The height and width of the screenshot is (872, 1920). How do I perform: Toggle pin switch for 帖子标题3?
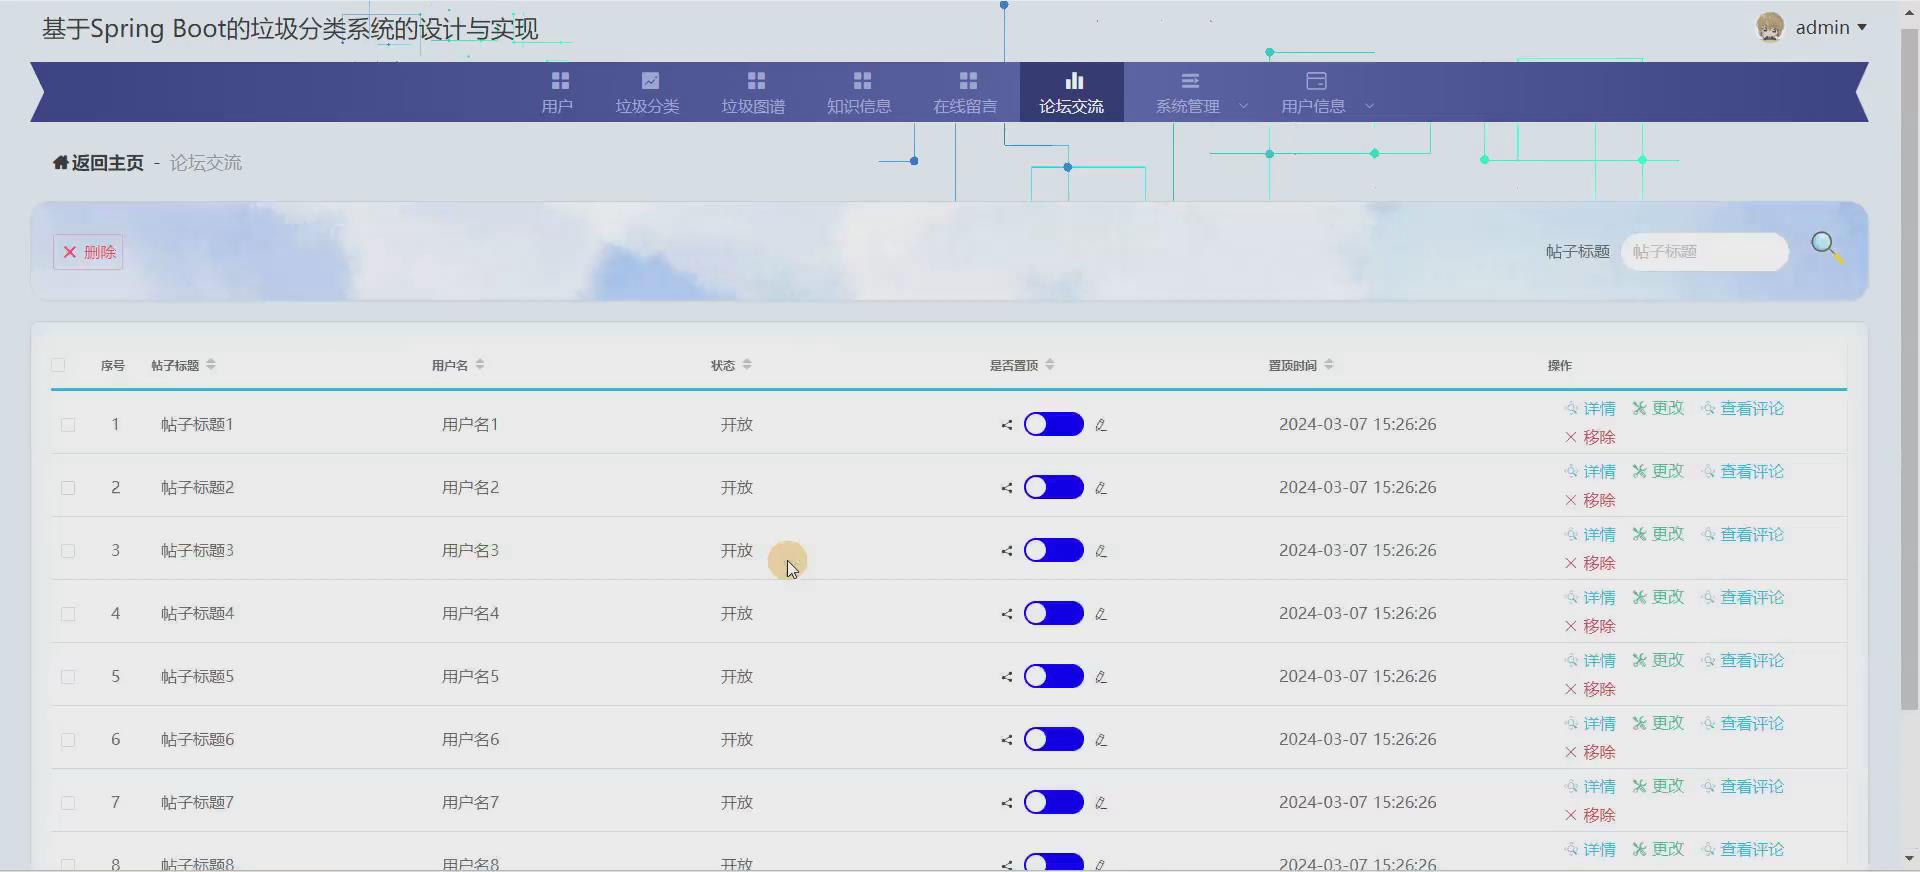(1054, 550)
